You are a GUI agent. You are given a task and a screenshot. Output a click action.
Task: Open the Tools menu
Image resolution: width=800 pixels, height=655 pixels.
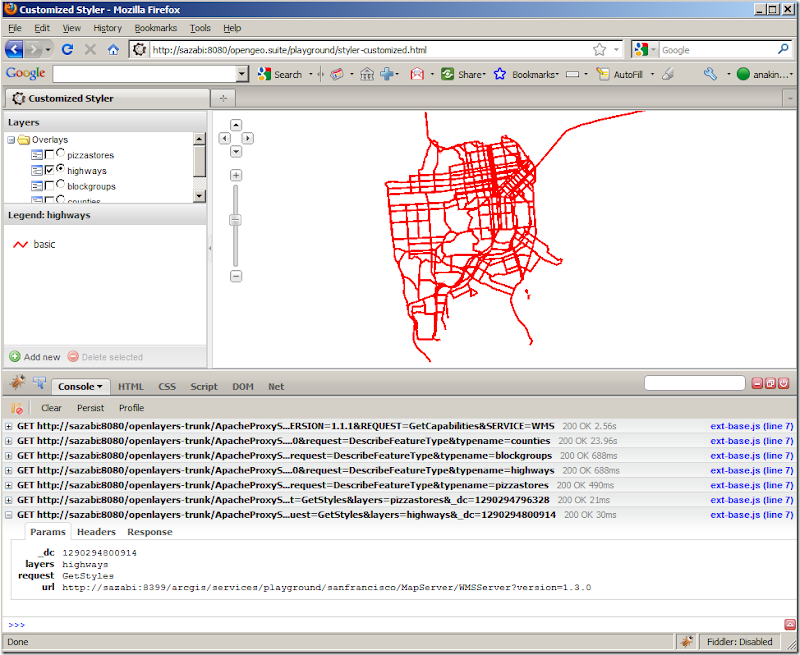pyautogui.click(x=200, y=28)
